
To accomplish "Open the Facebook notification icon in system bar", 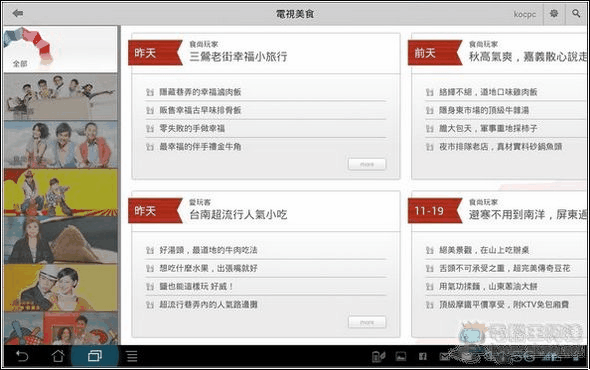I will coord(423,356).
